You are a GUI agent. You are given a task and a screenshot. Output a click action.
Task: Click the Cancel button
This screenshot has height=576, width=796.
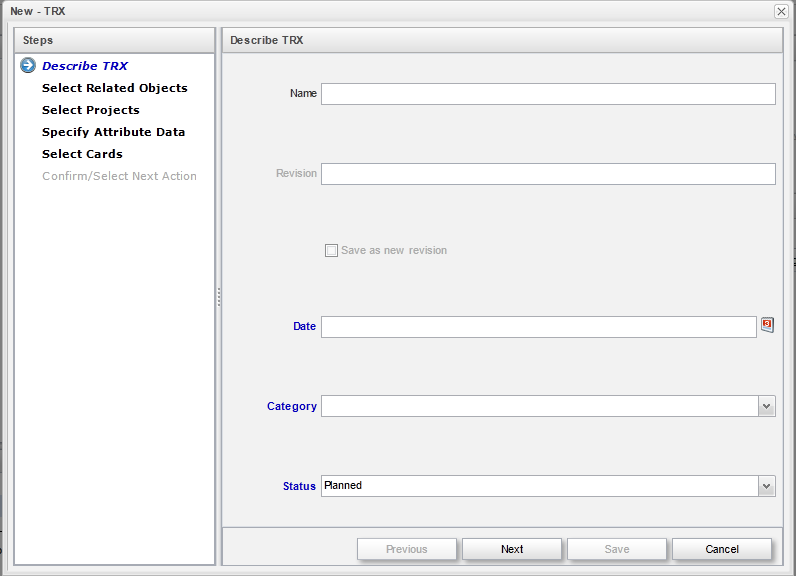pos(722,549)
